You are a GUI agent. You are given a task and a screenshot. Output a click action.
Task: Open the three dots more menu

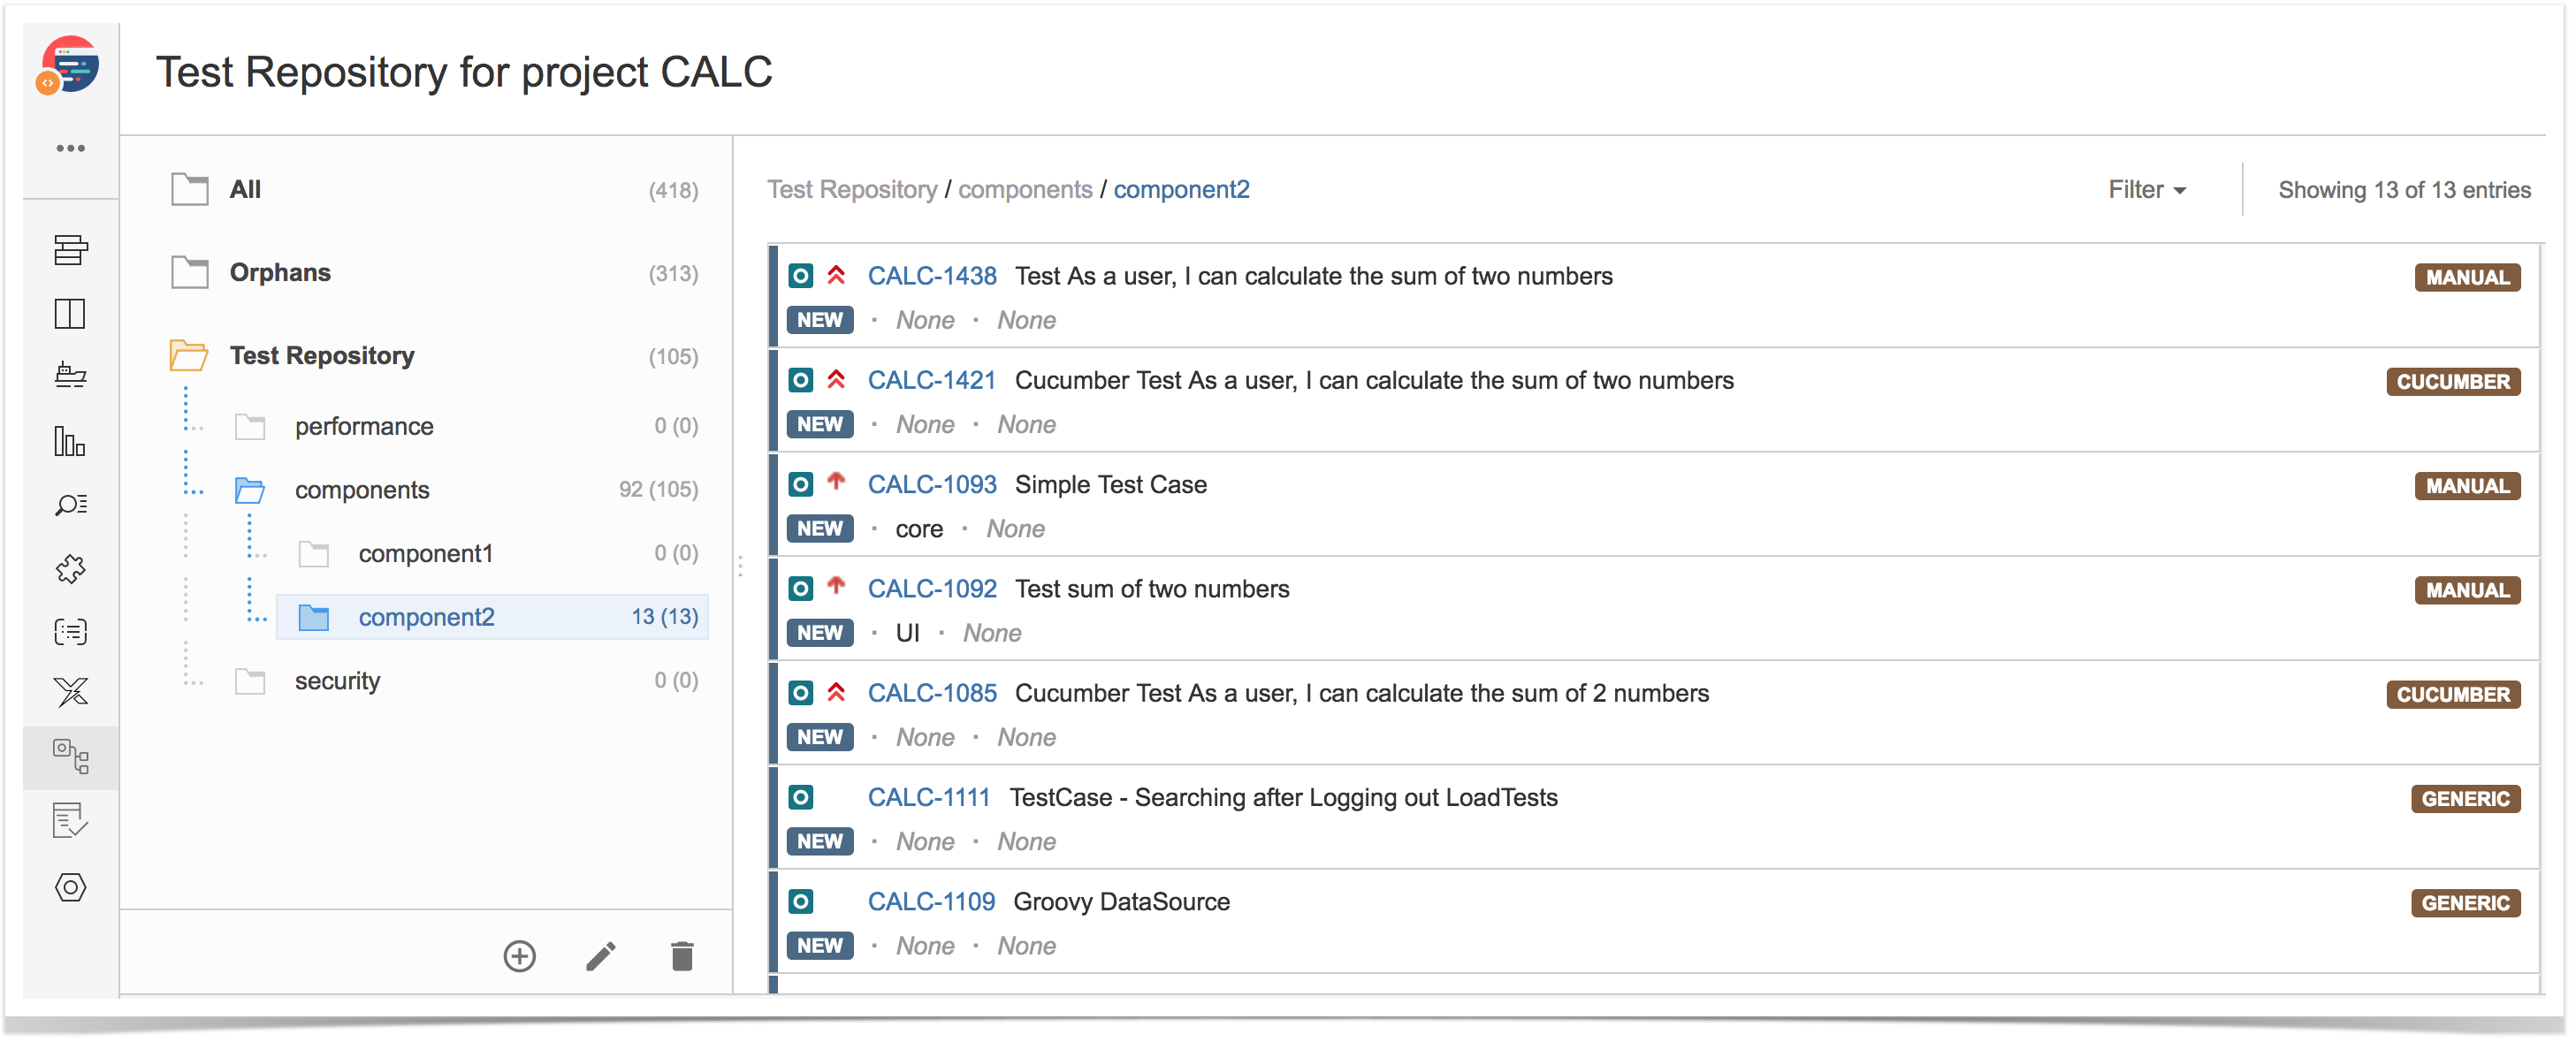tap(70, 148)
